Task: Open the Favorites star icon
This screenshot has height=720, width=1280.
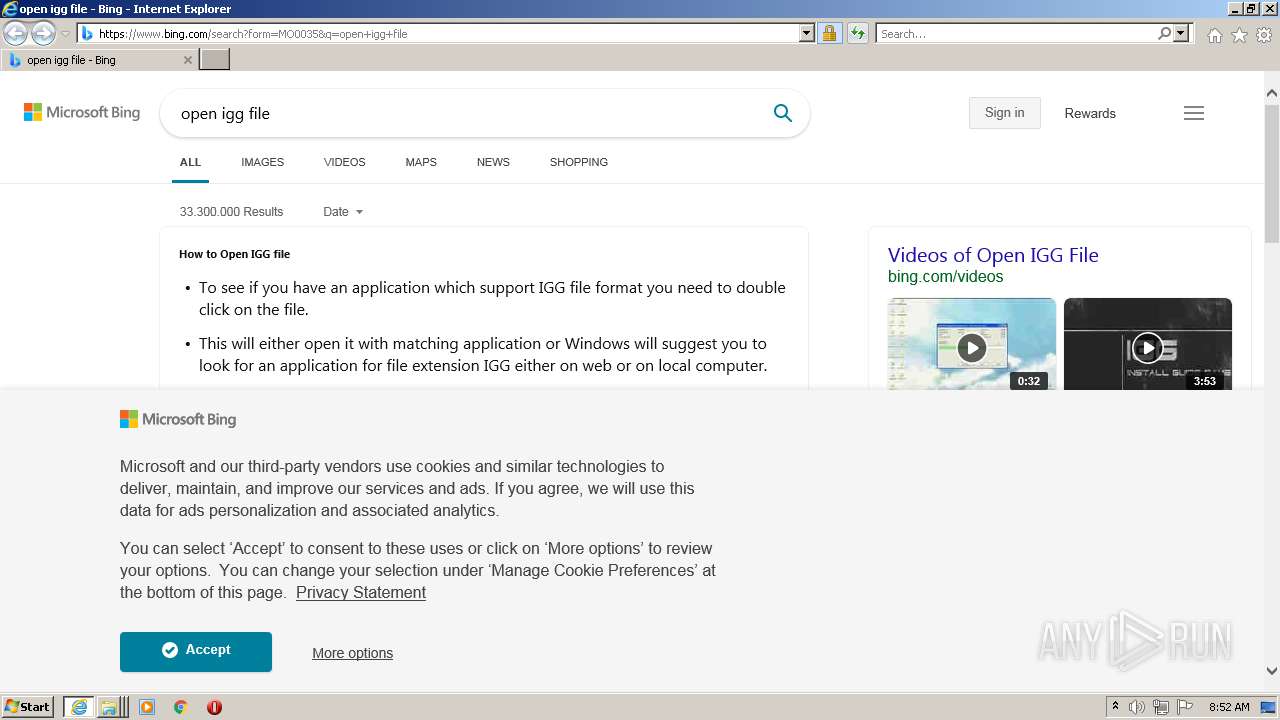Action: pyautogui.click(x=1239, y=35)
